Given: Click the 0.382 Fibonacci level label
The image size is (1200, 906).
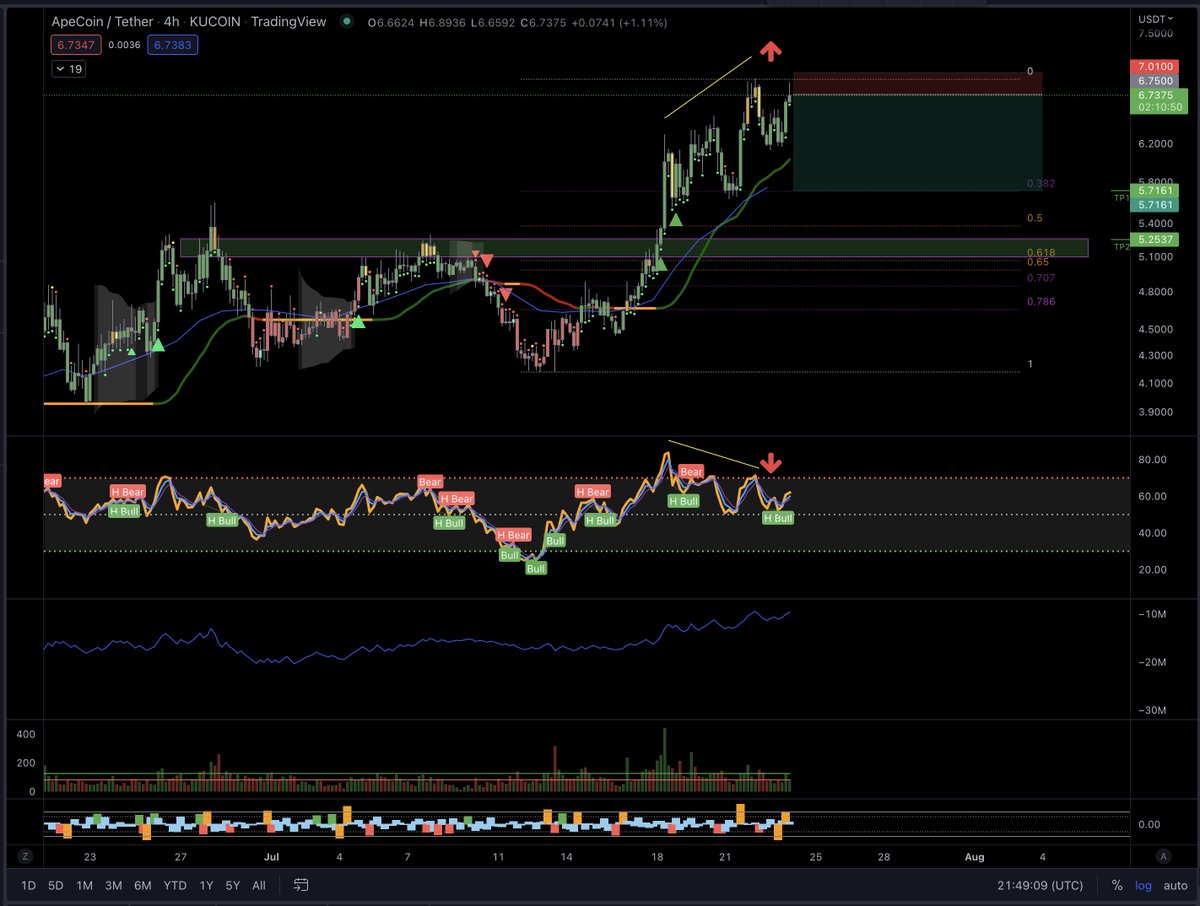Looking at the screenshot, I should point(1040,184).
